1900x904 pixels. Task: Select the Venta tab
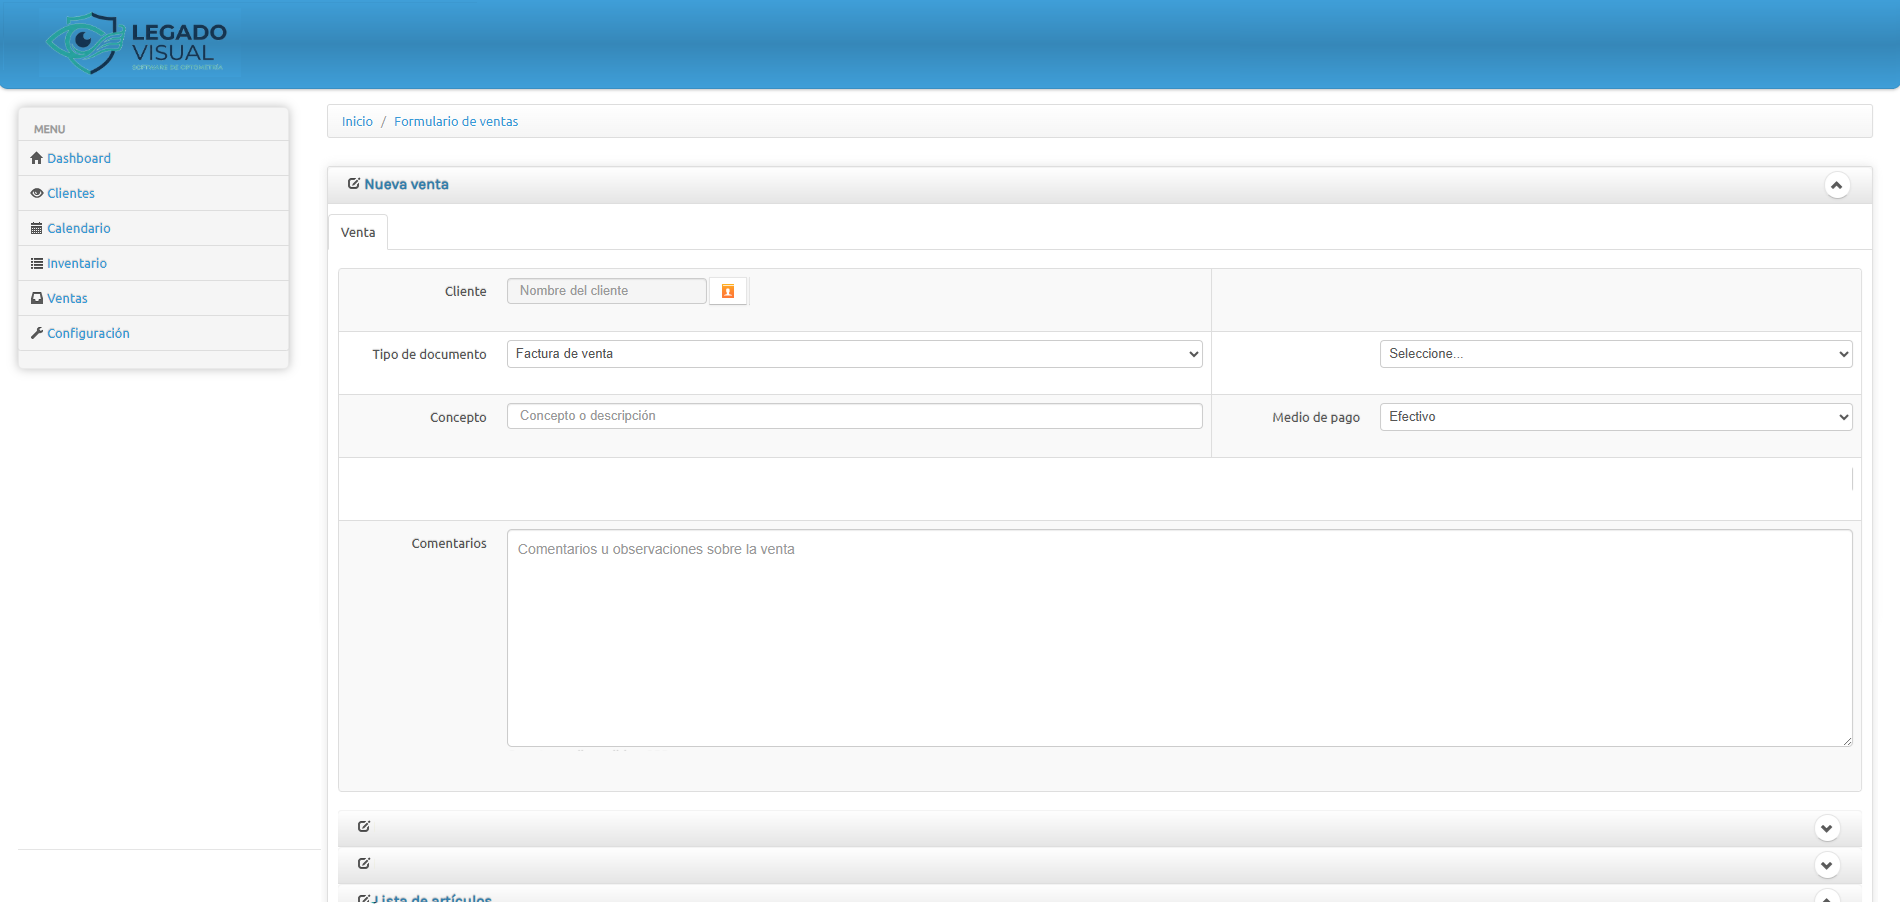pyautogui.click(x=358, y=232)
